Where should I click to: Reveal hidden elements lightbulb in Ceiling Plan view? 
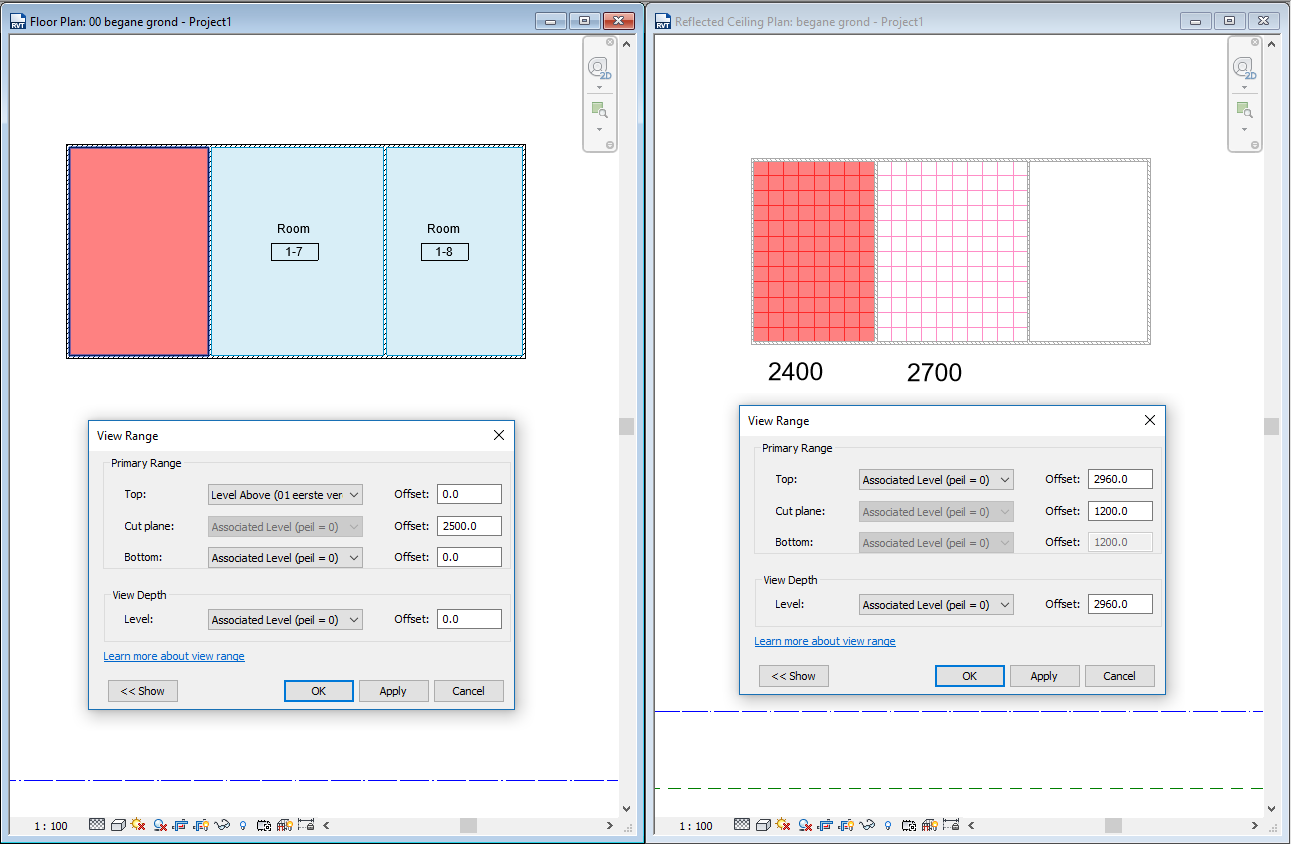point(888,825)
